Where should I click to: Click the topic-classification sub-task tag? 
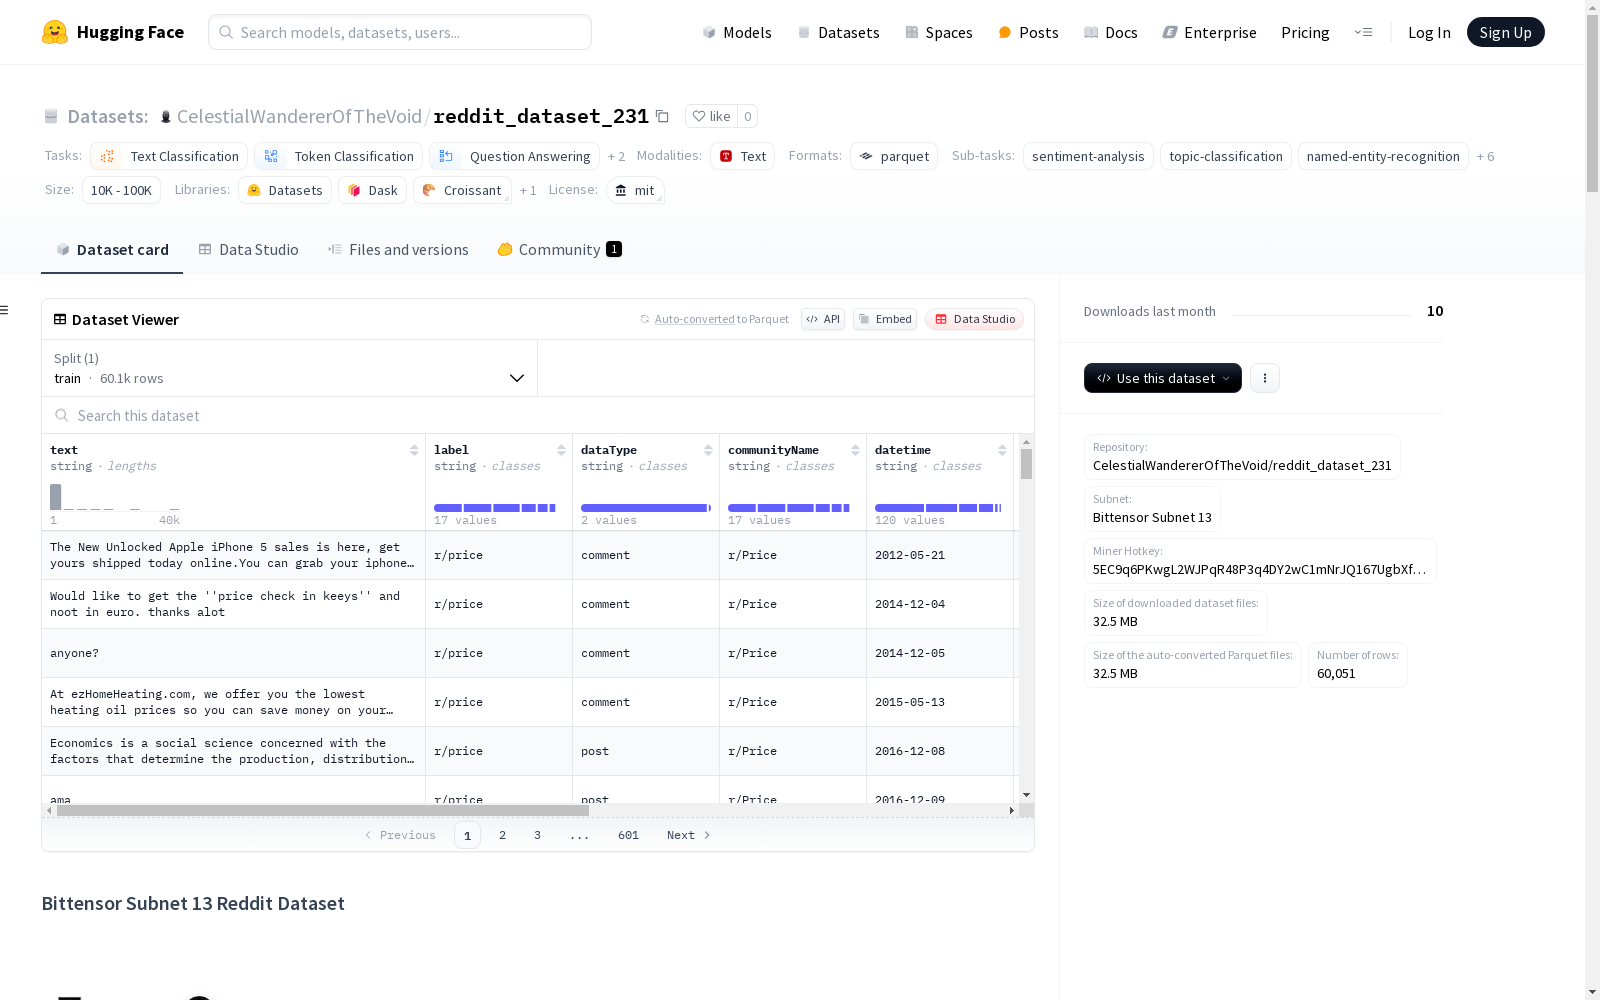click(x=1225, y=156)
